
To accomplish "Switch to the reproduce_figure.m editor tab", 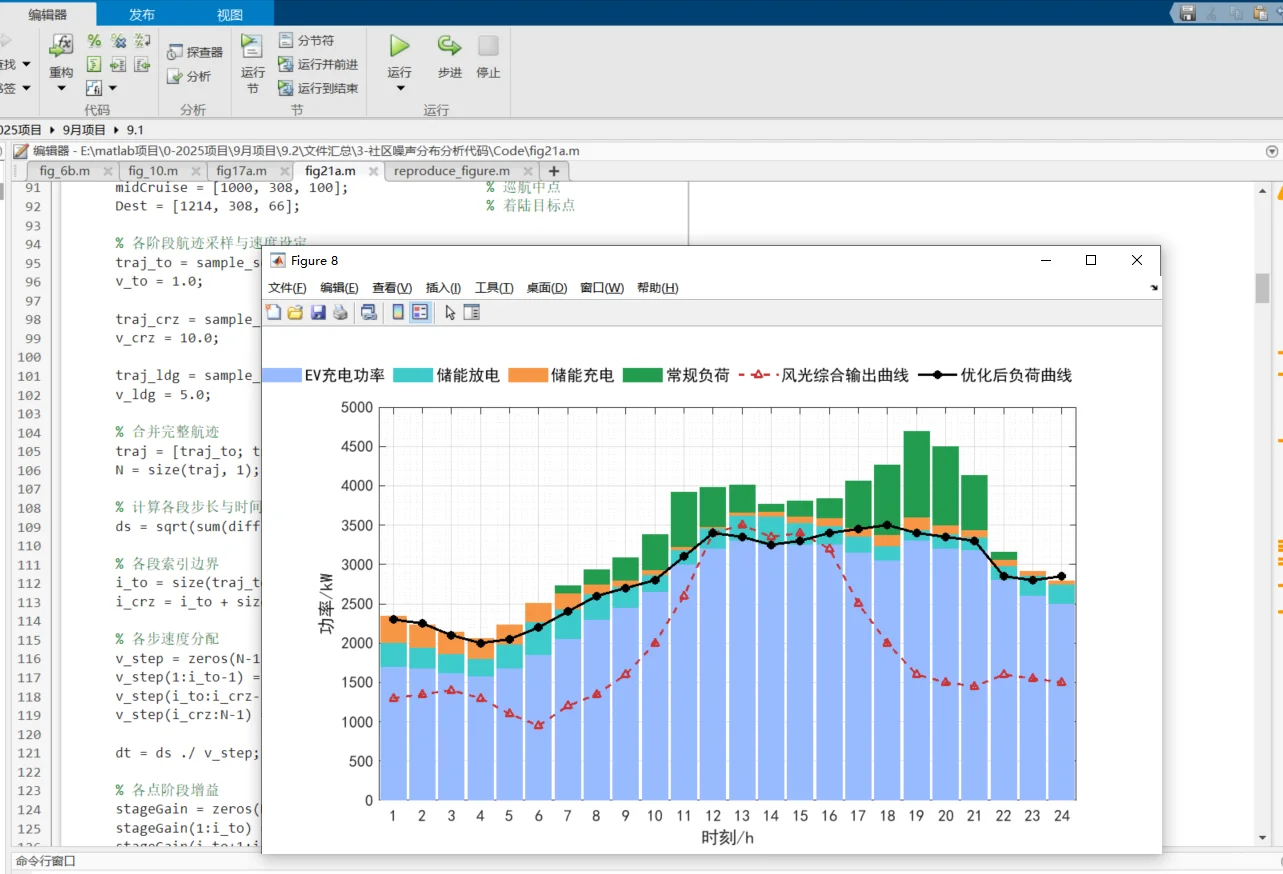I will [451, 171].
